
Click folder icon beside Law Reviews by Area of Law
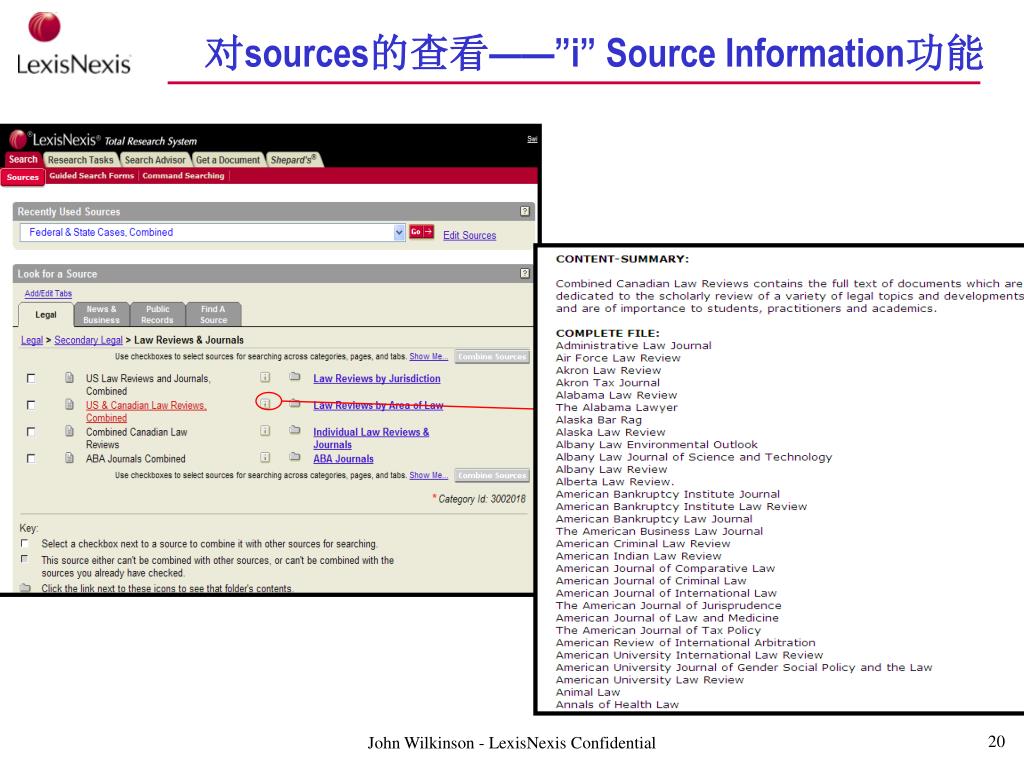click(x=295, y=404)
